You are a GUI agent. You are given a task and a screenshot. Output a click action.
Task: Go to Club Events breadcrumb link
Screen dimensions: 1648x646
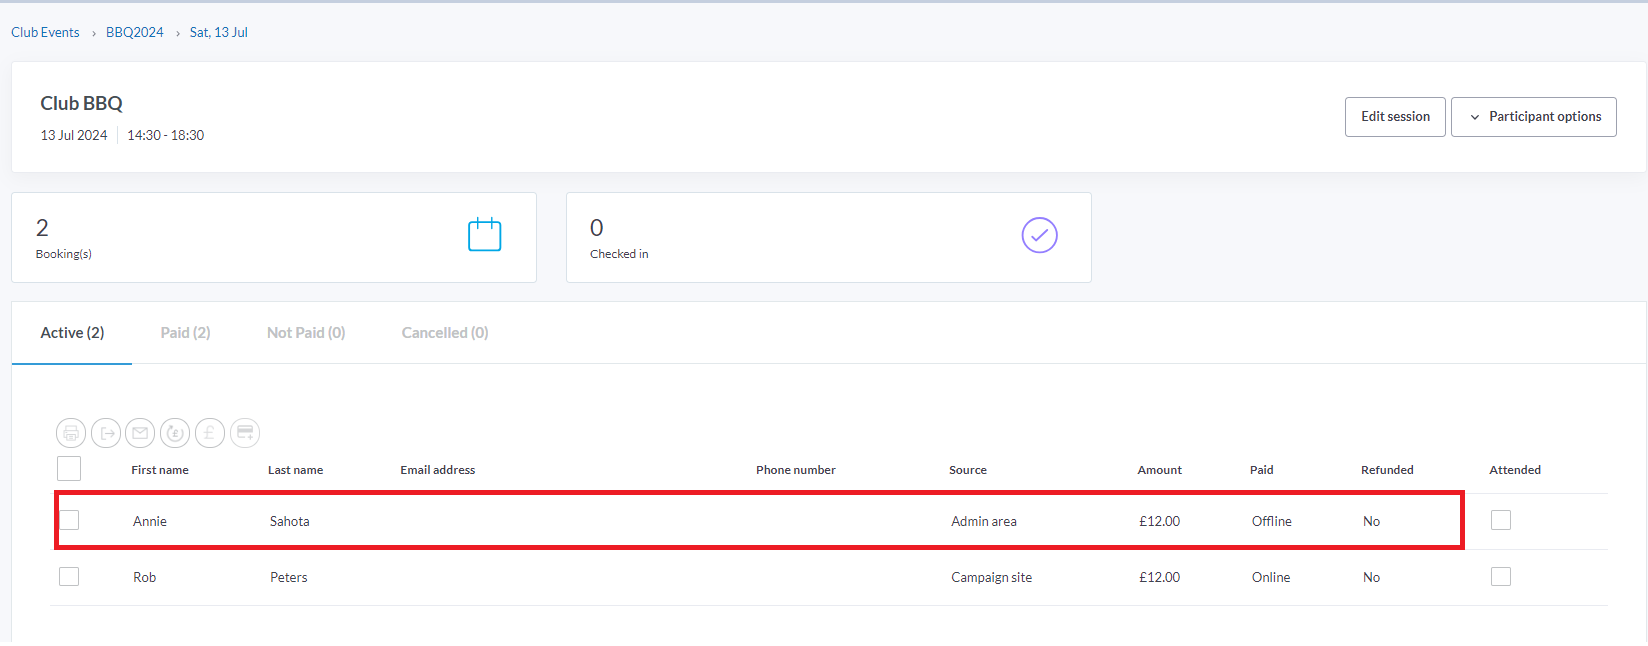click(x=45, y=33)
